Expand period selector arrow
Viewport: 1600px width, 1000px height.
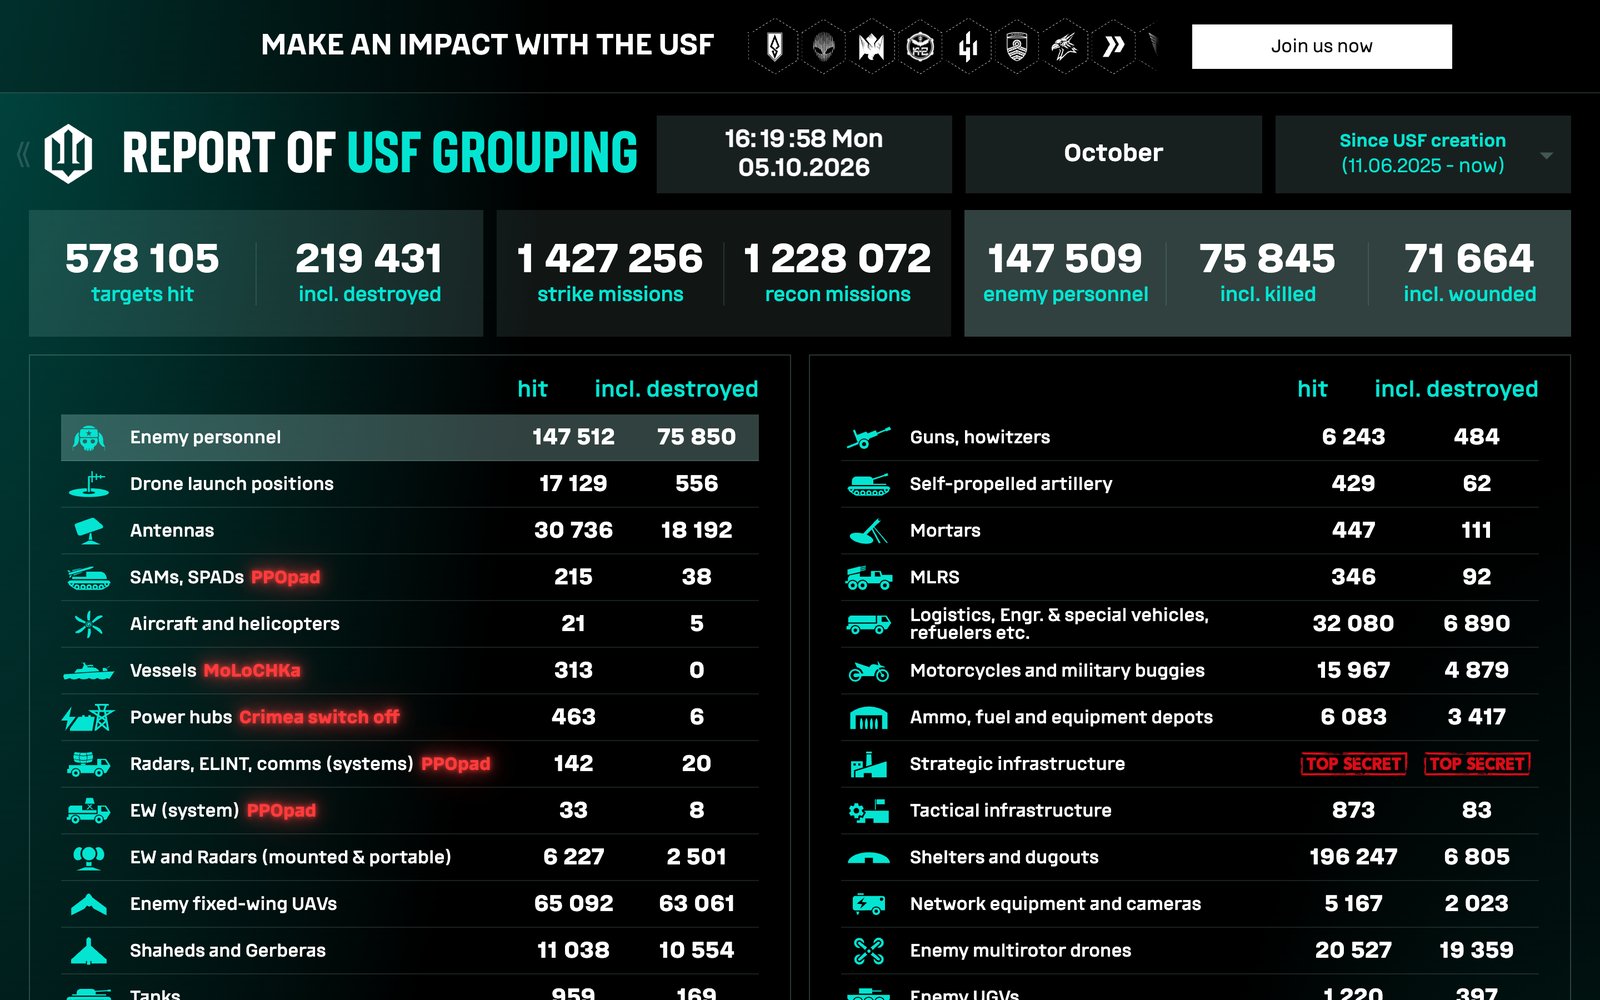(1546, 156)
